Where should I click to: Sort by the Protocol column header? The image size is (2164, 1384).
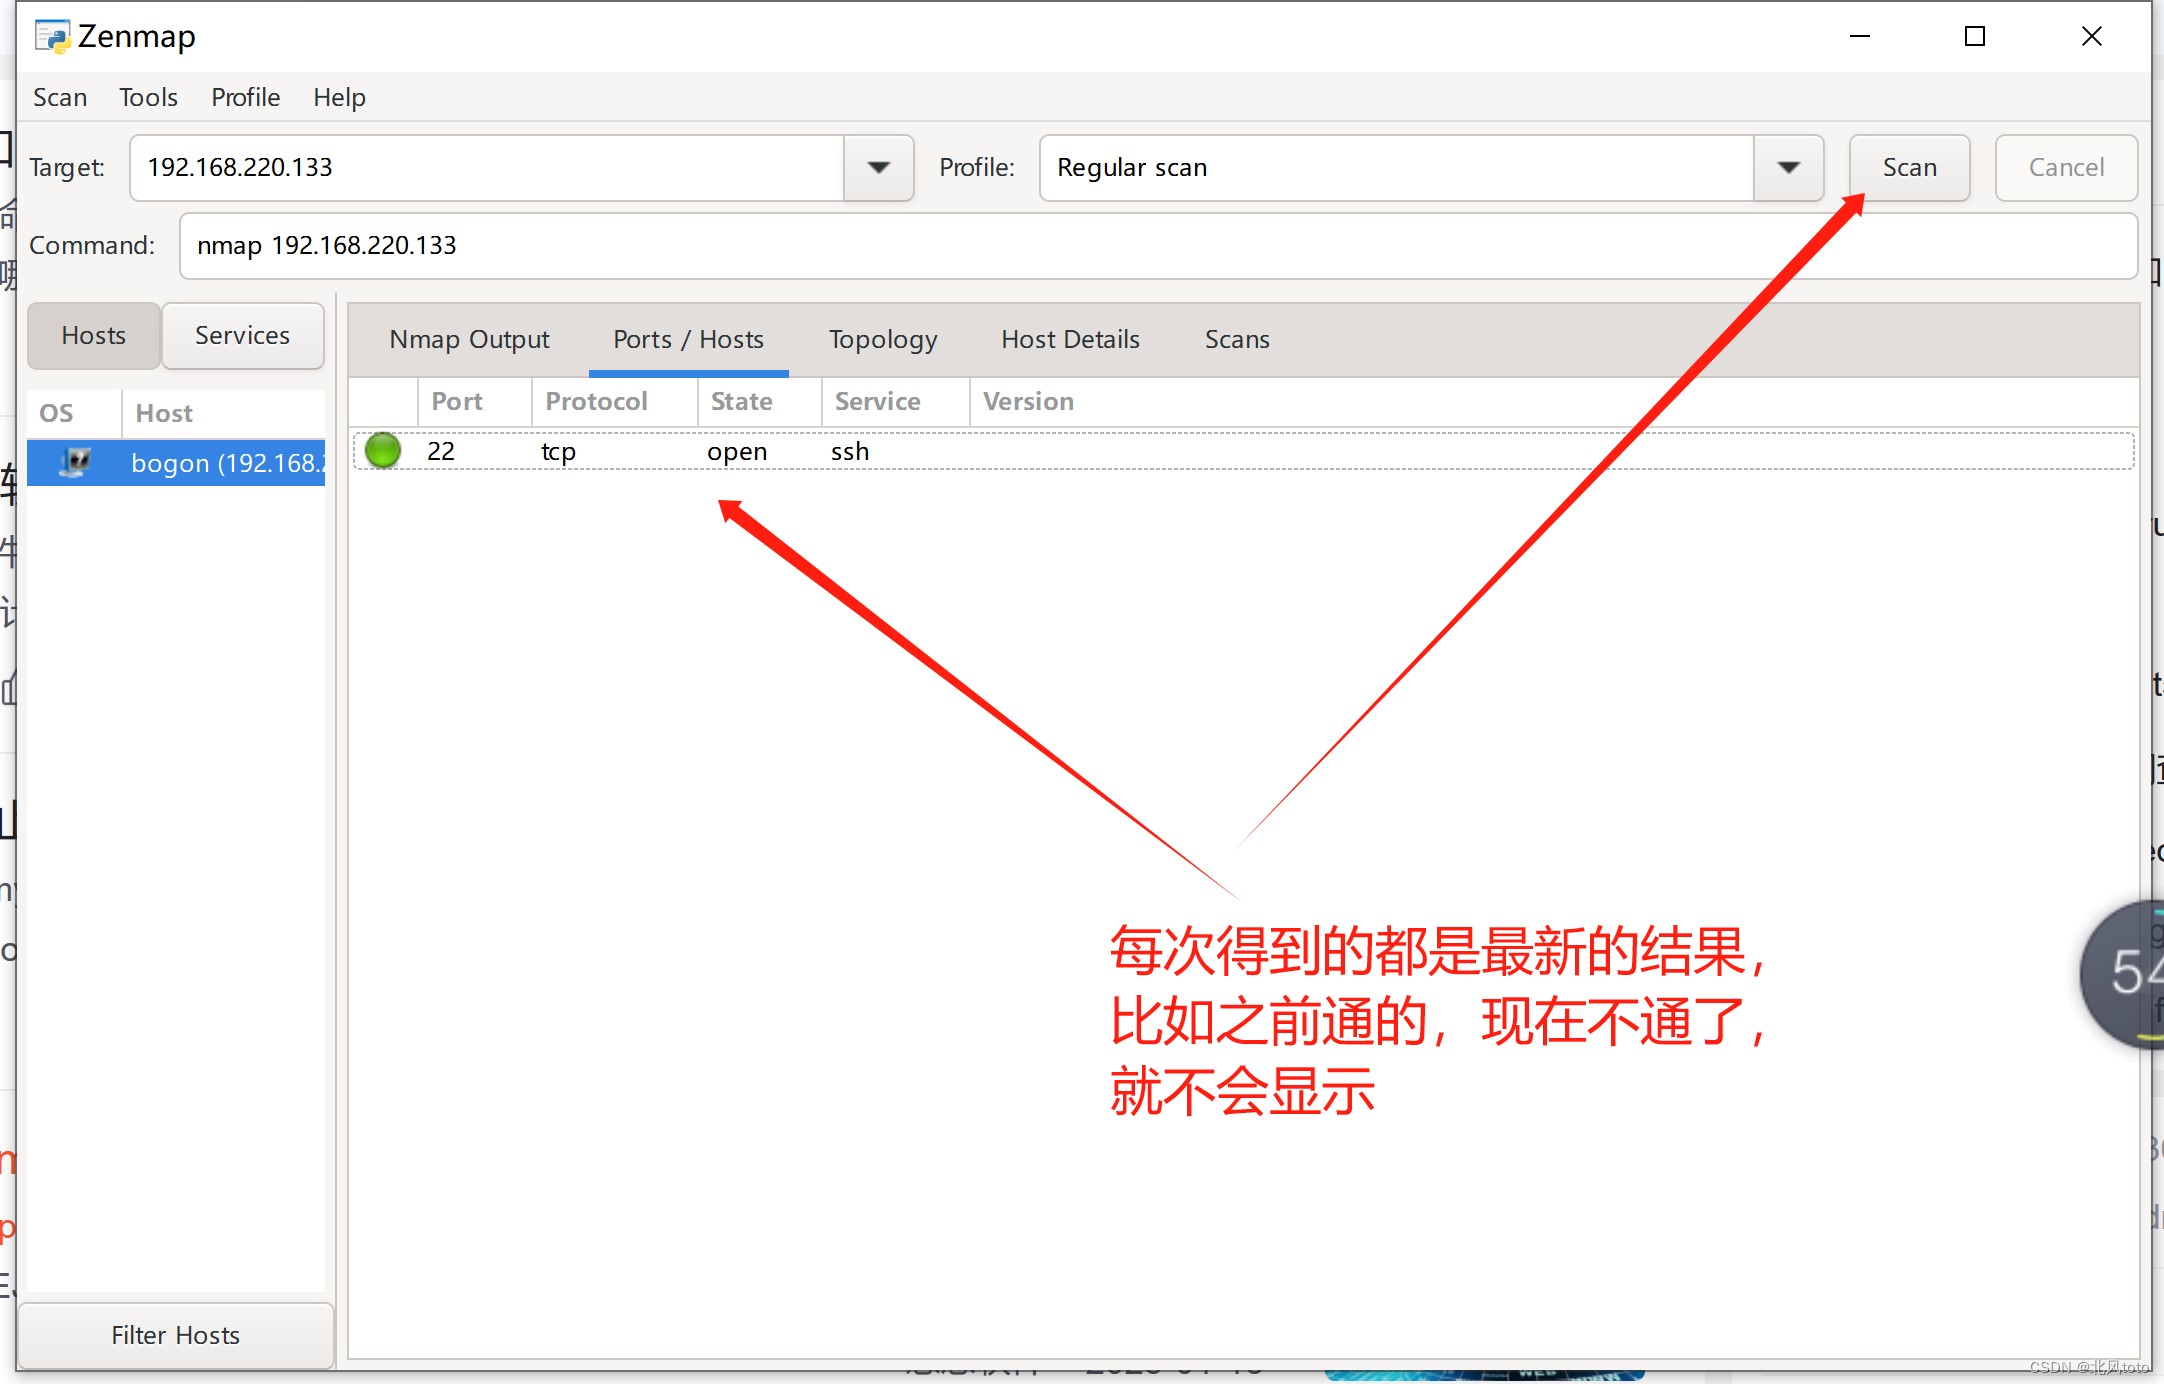click(614, 402)
